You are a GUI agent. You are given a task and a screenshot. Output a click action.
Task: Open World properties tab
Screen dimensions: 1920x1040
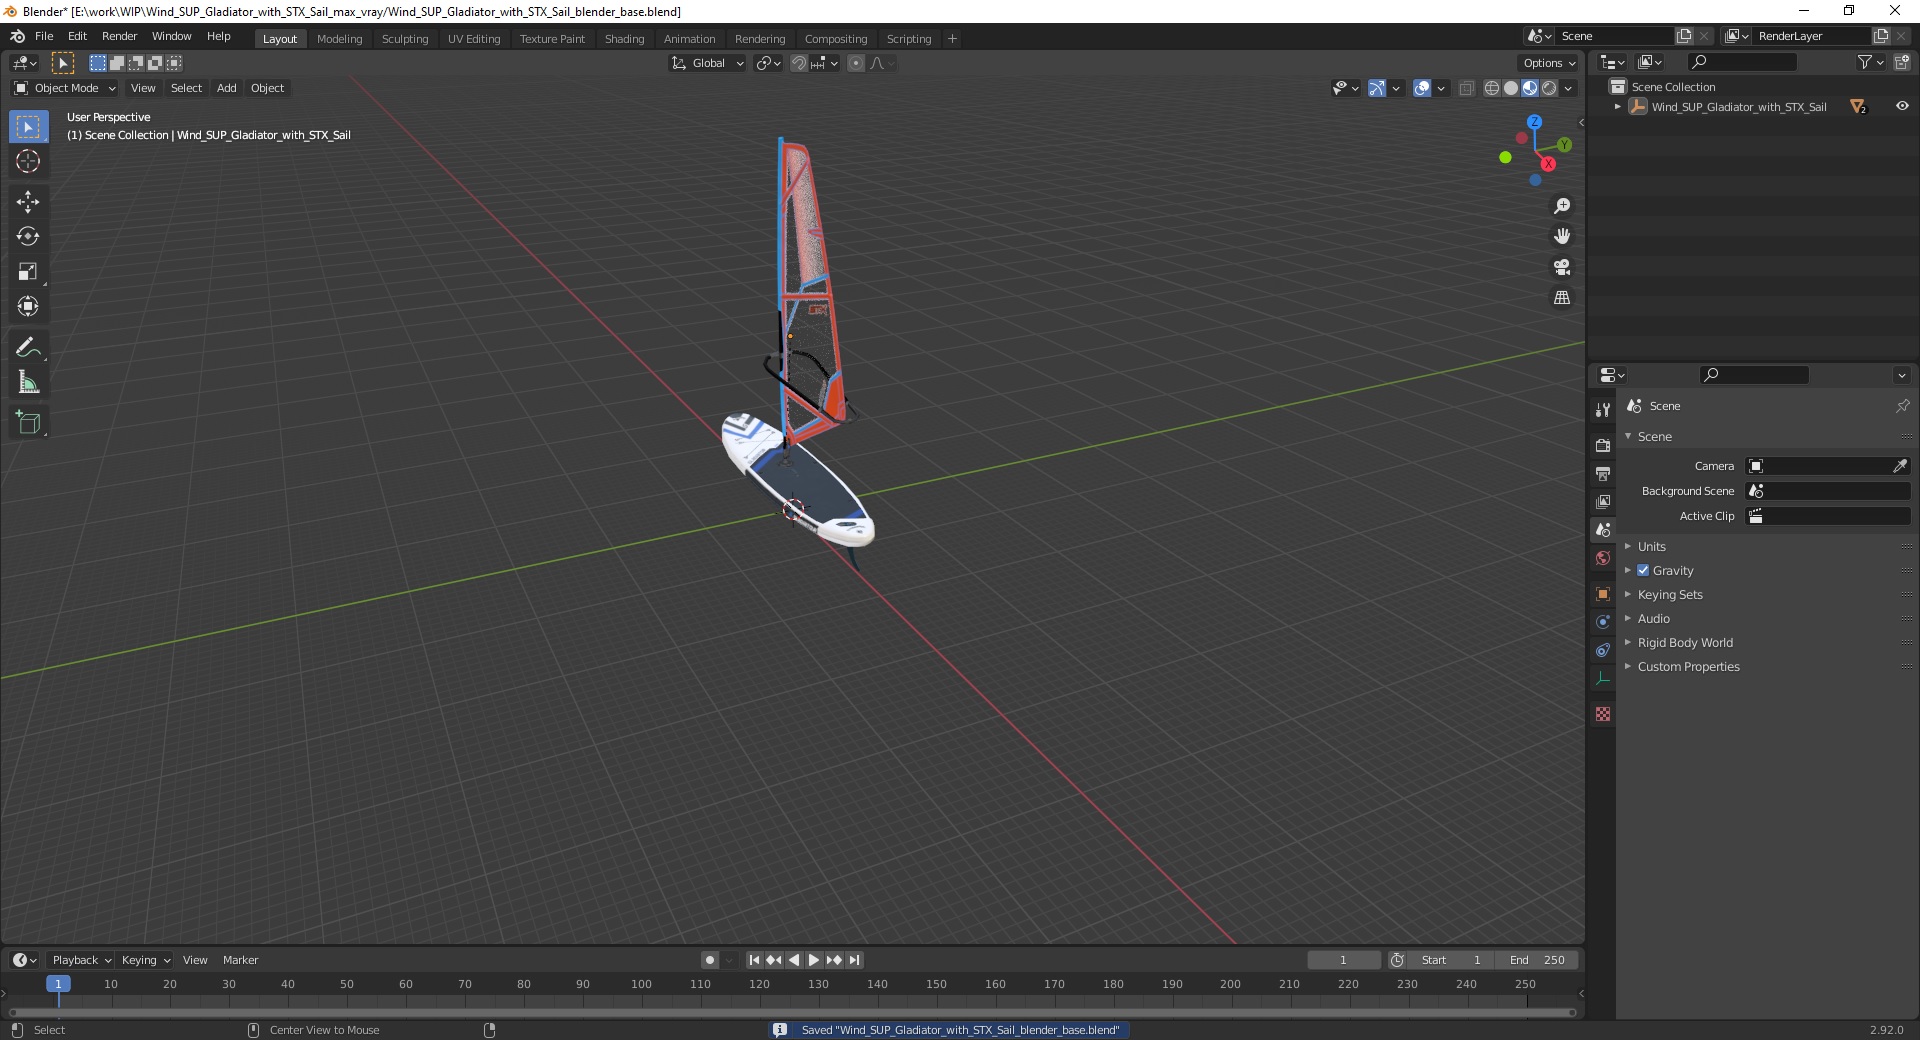(x=1603, y=558)
